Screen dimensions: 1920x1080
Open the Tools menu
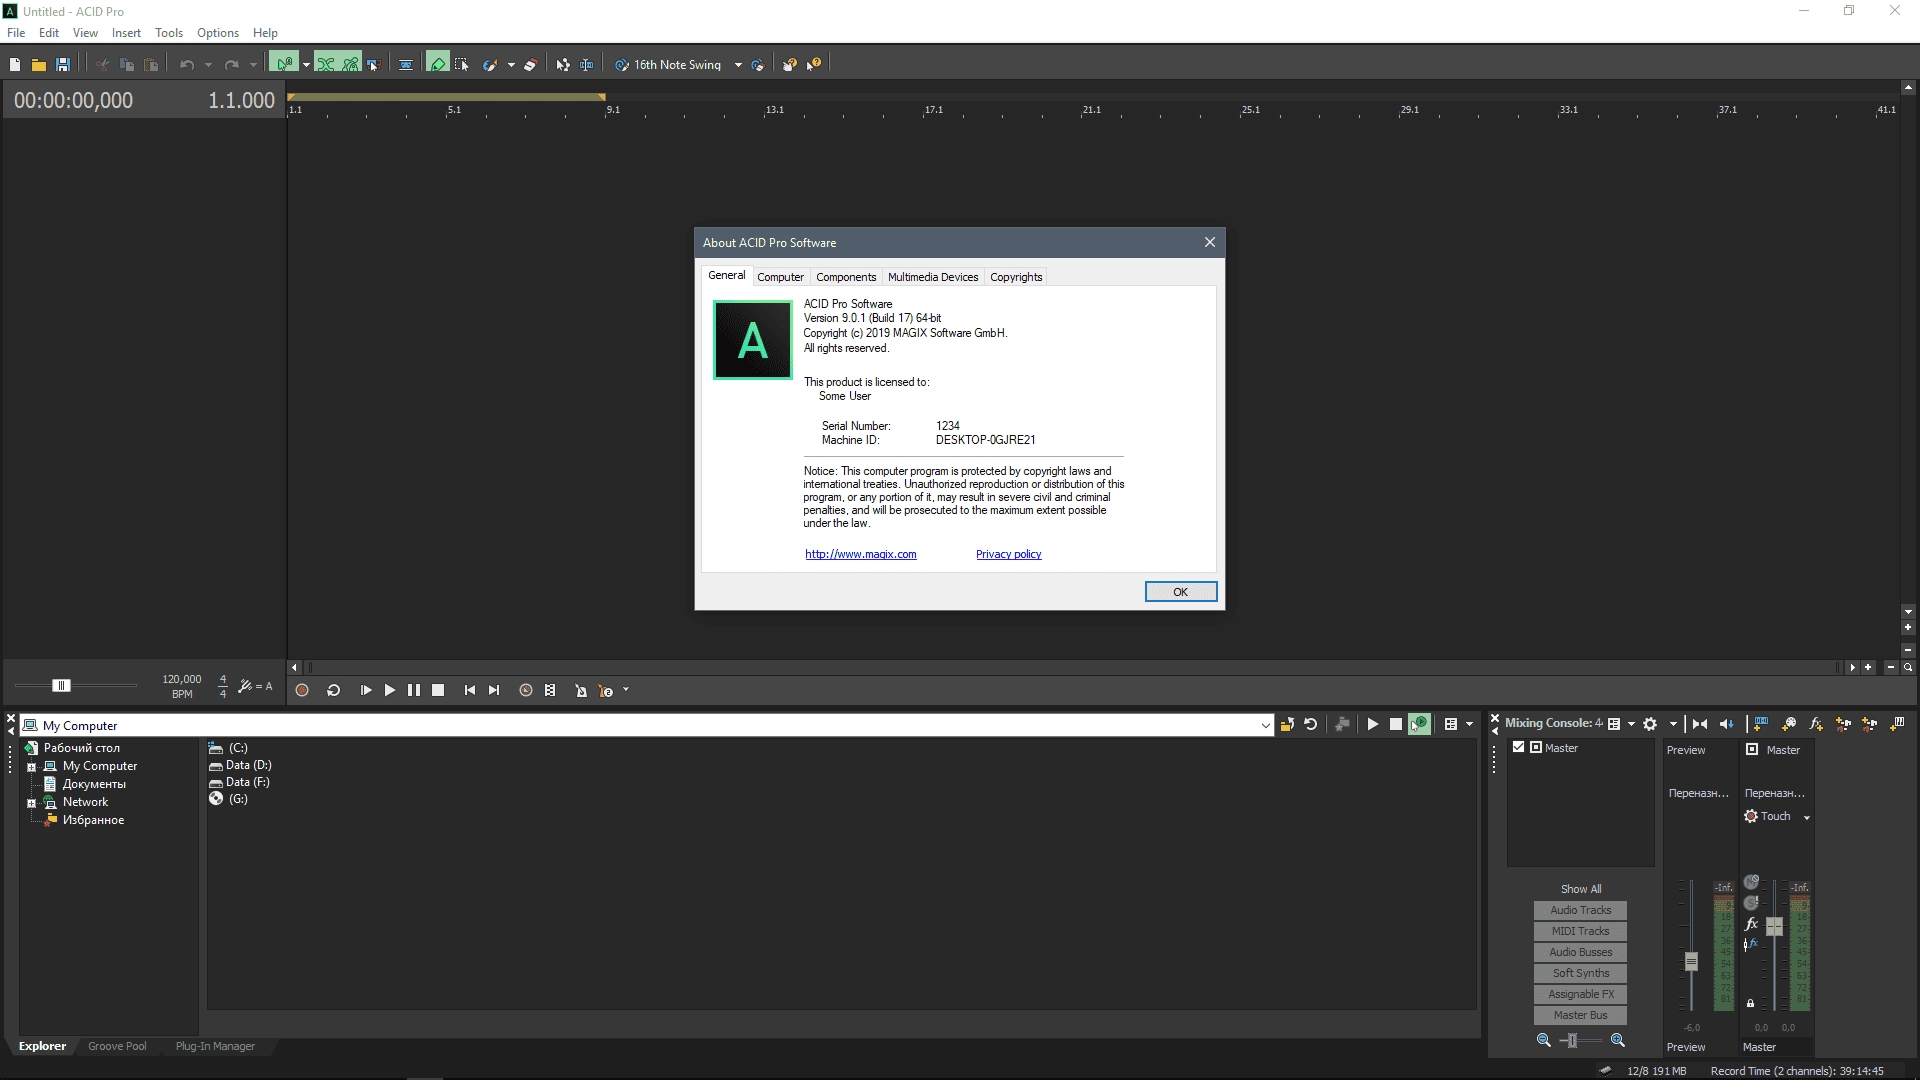tap(169, 33)
